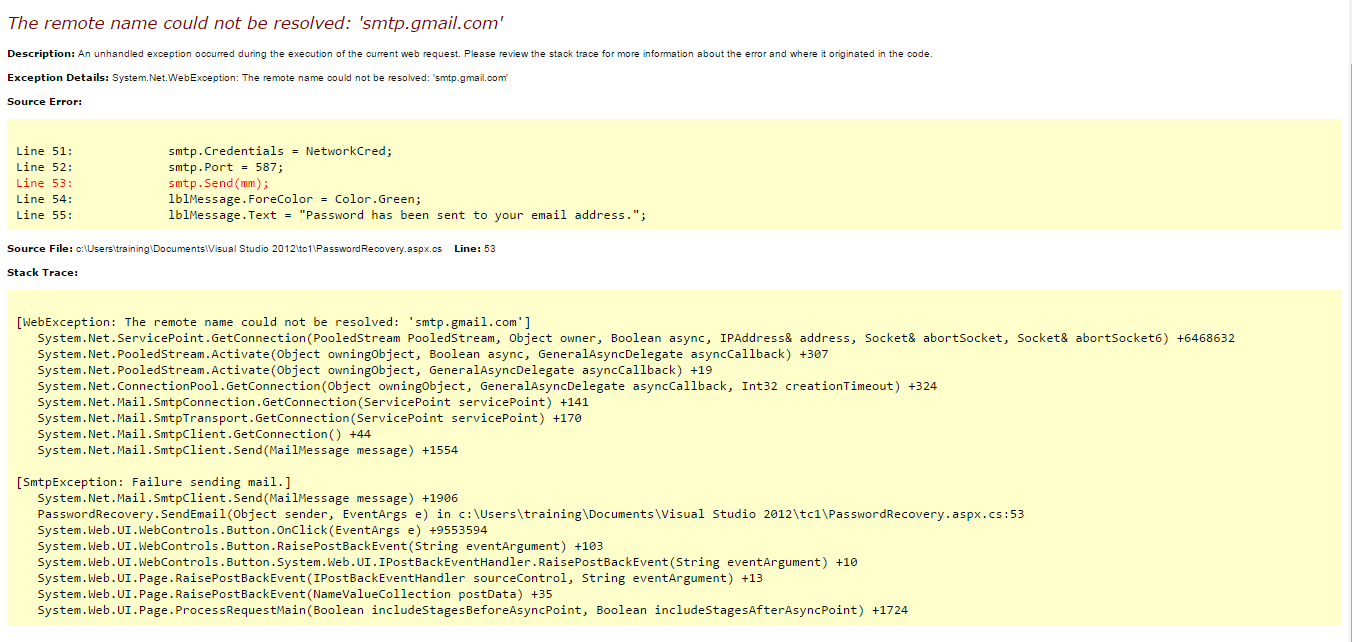The height and width of the screenshot is (642, 1352).
Task: Click the Page.ProcessRequestMain +1724 line
Action: [x=473, y=610]
